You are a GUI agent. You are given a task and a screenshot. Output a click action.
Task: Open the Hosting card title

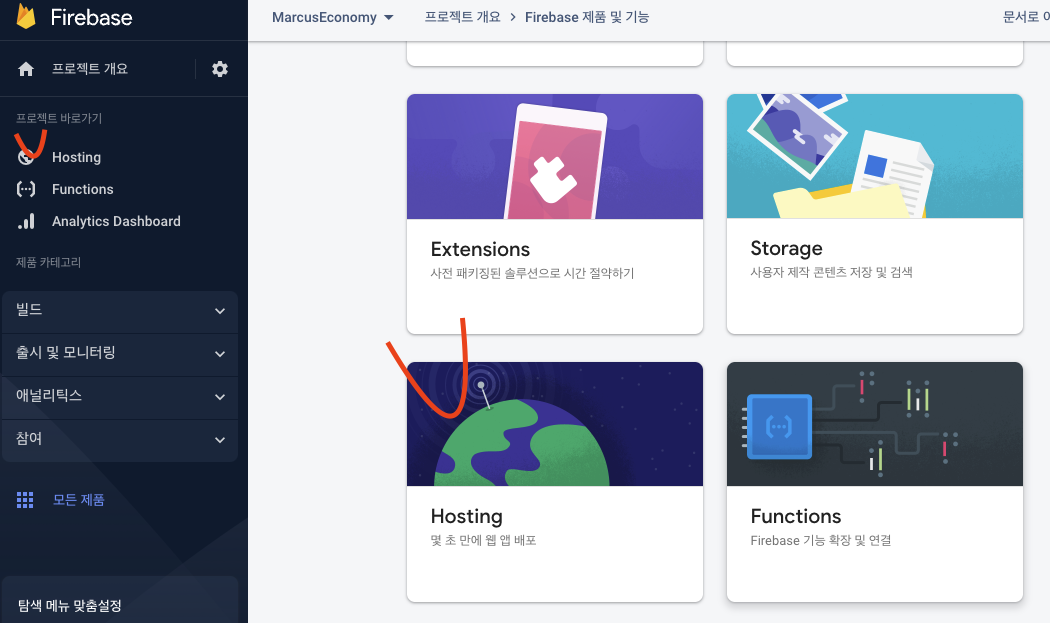tap(467, 516)
